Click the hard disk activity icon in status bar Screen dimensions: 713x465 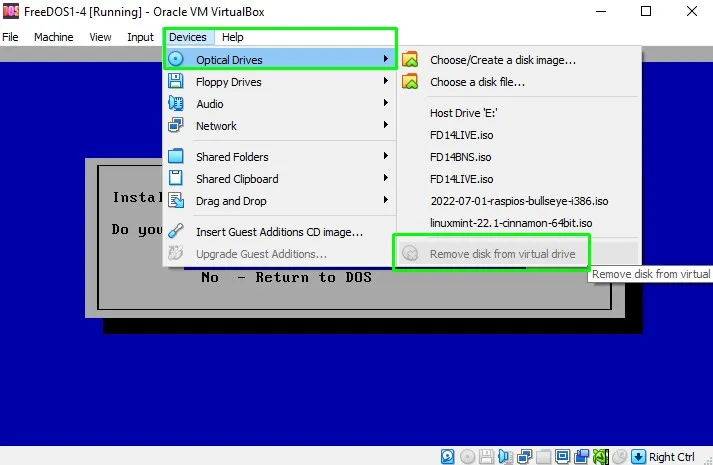pos(447,456)
